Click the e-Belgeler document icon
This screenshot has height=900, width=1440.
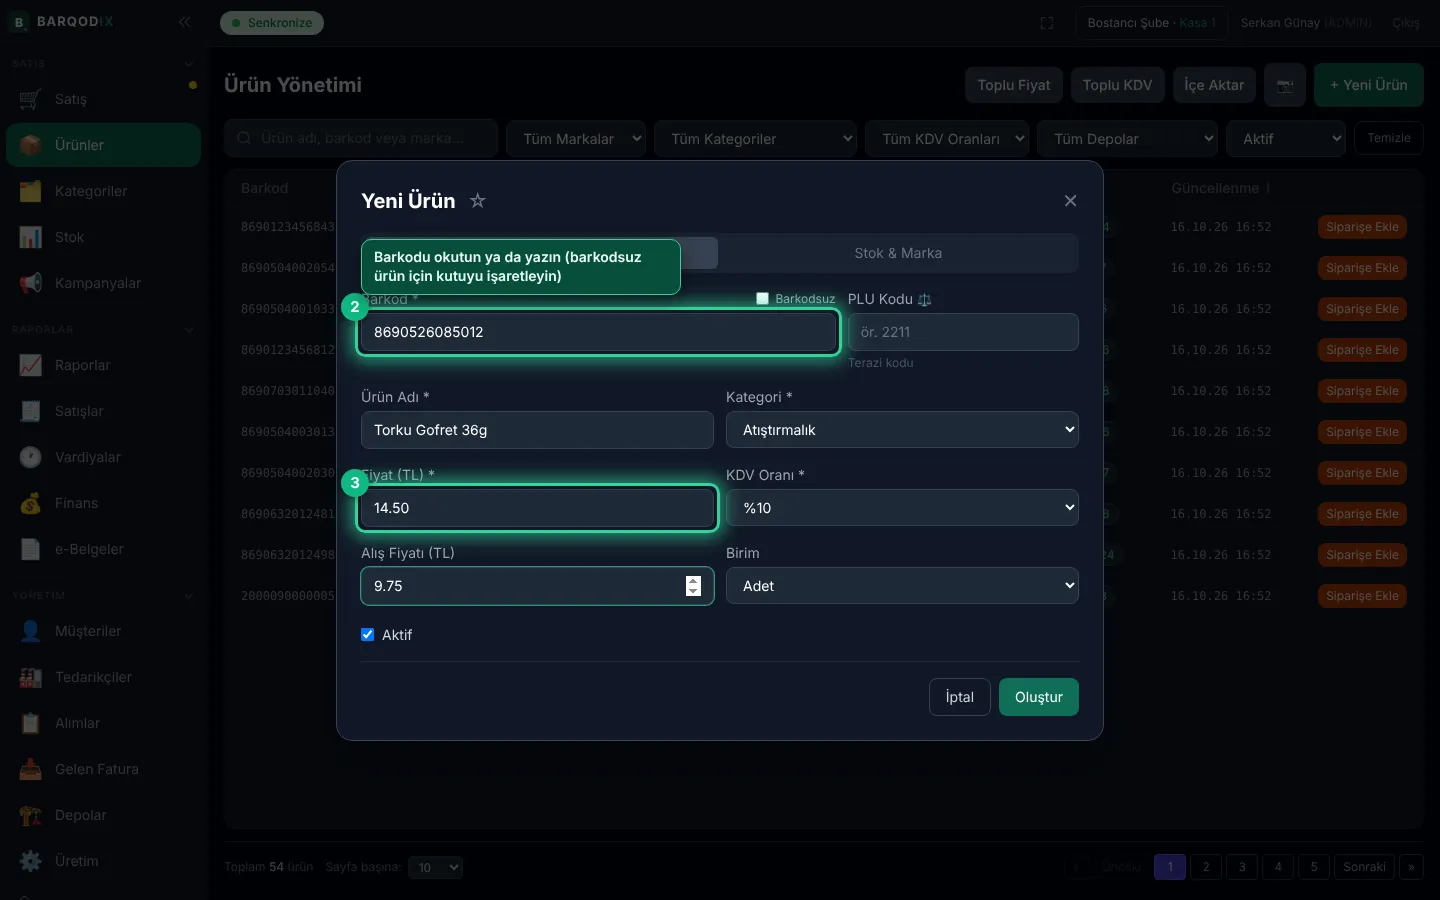pyautogui.click(x=31, y=549)
